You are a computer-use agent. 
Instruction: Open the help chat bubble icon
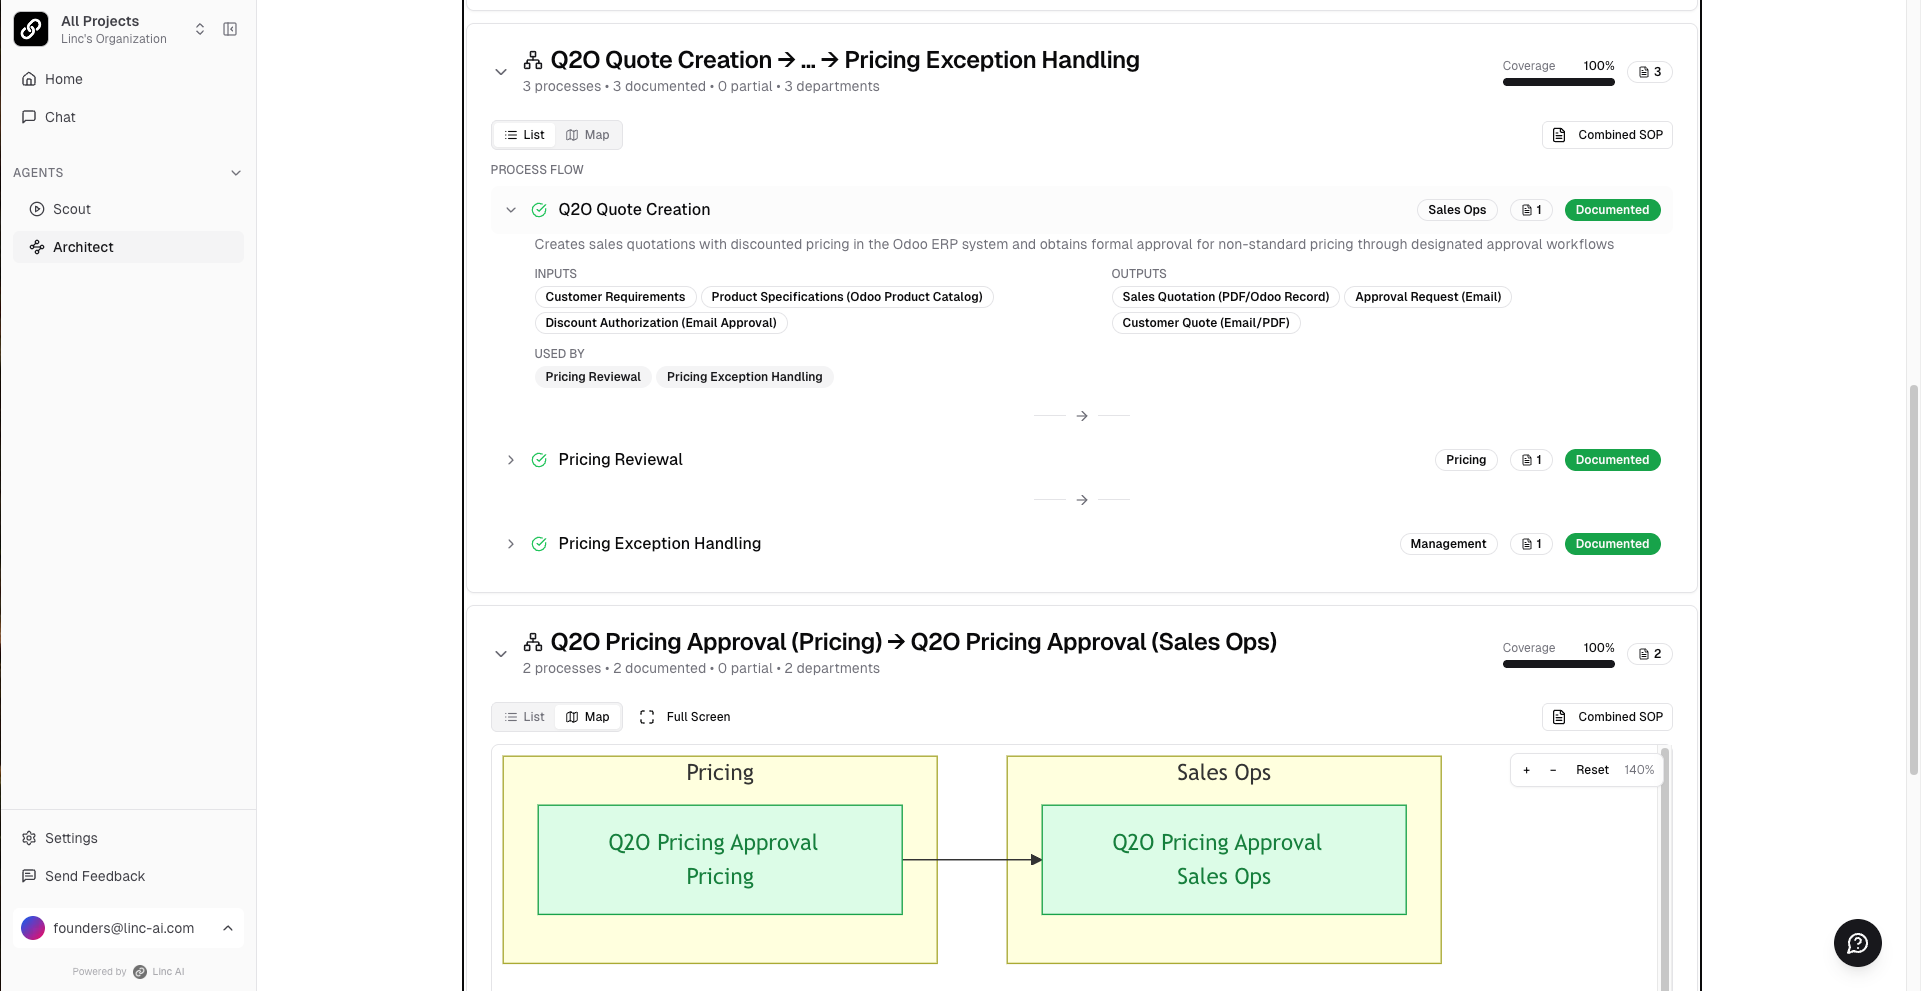coord(1857,943)
